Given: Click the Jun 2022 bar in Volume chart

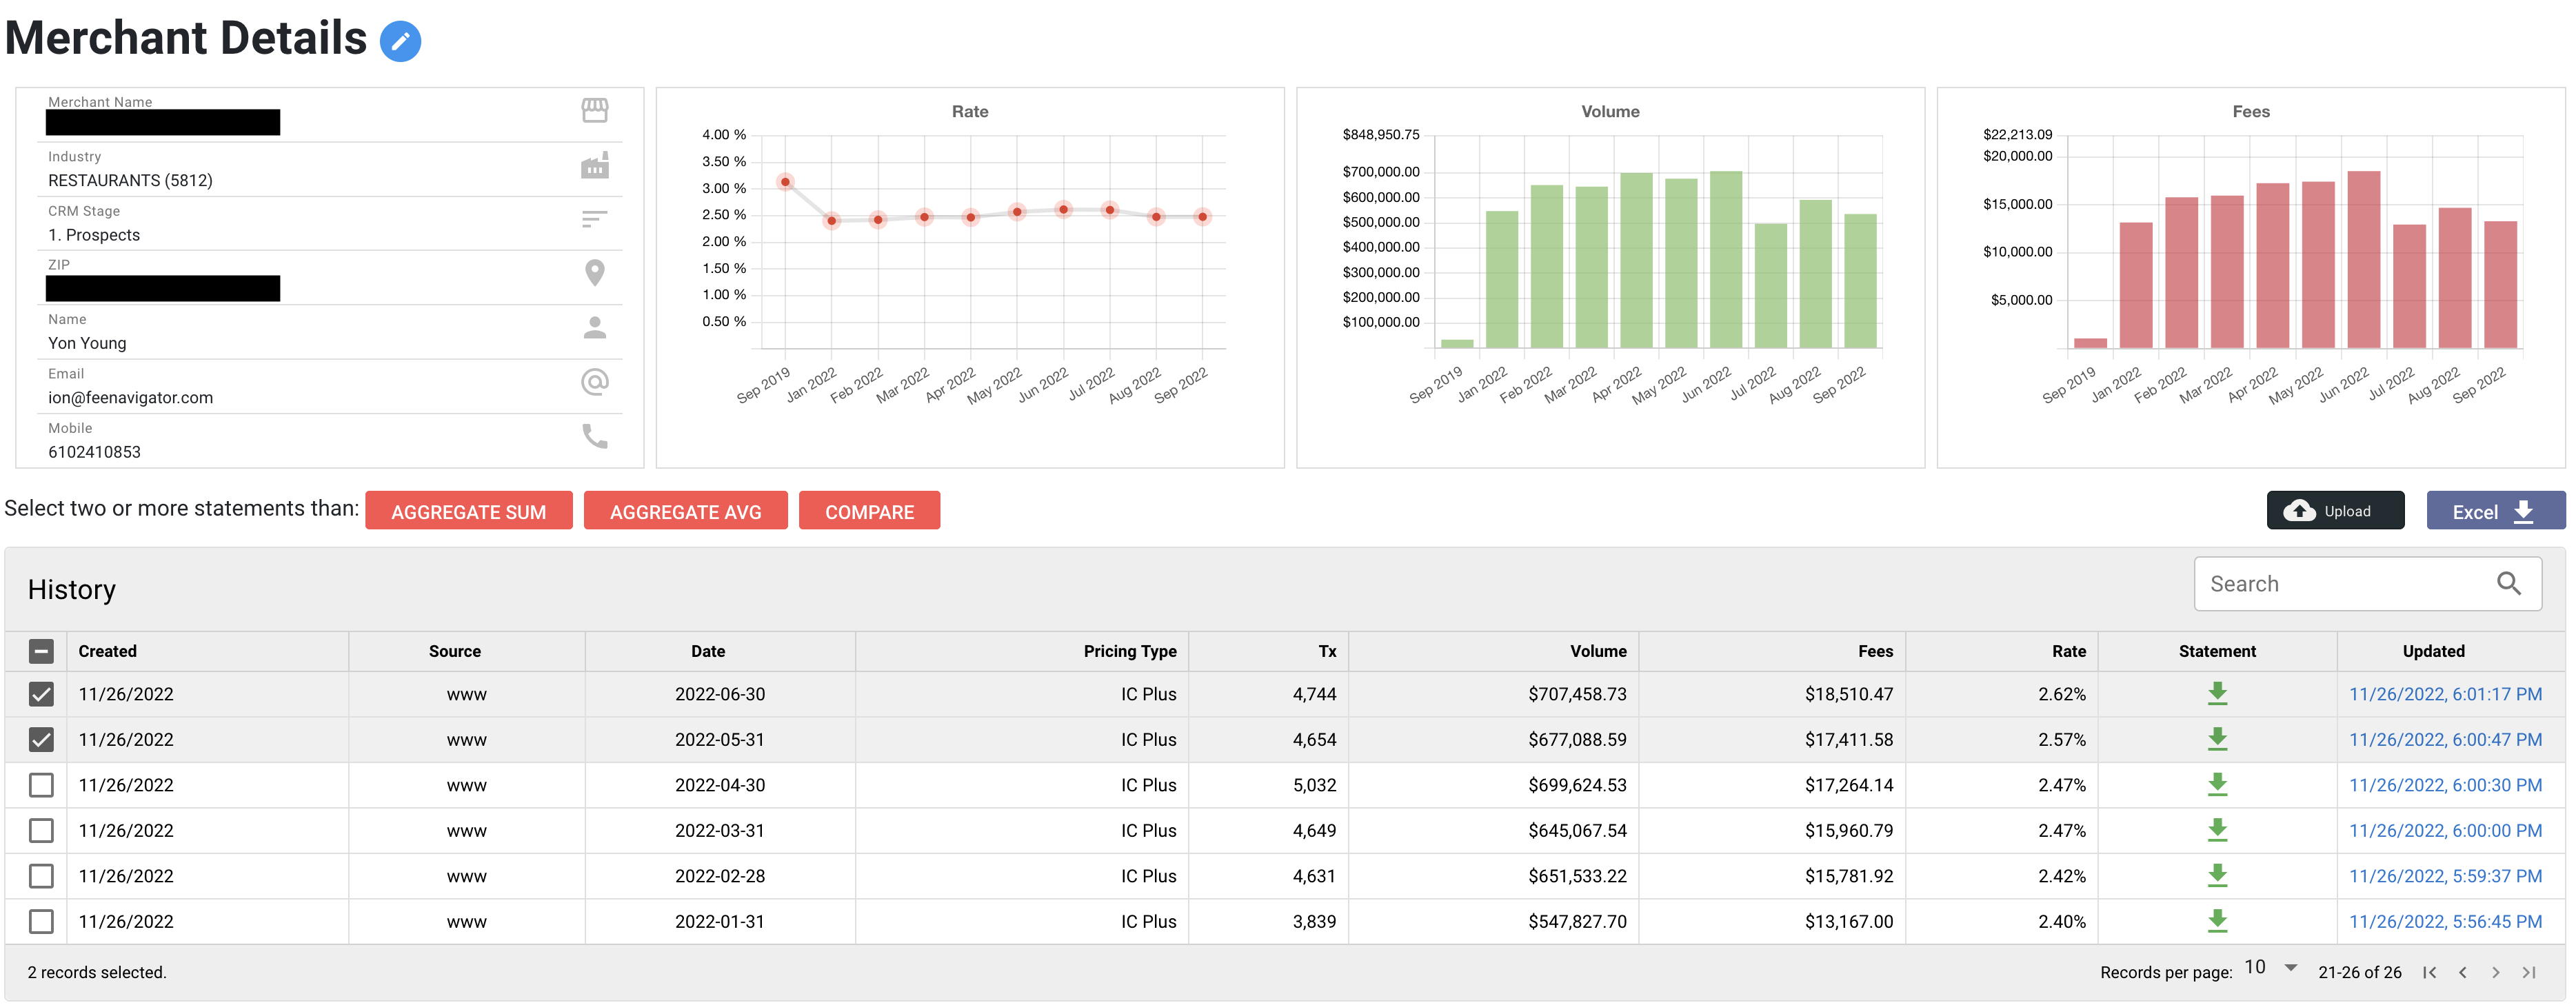Looking at the screenshot, I should pyautogui.click(x=1725, y=260).
